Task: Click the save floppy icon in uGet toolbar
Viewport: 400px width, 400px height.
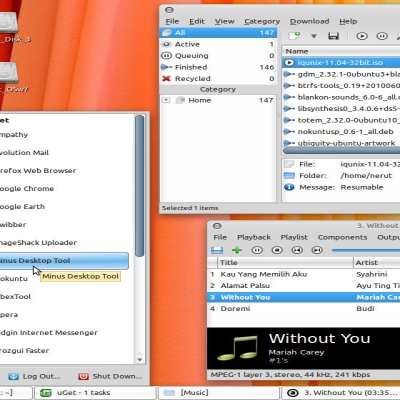Action: pyautogui.click(x=333, y=36)
